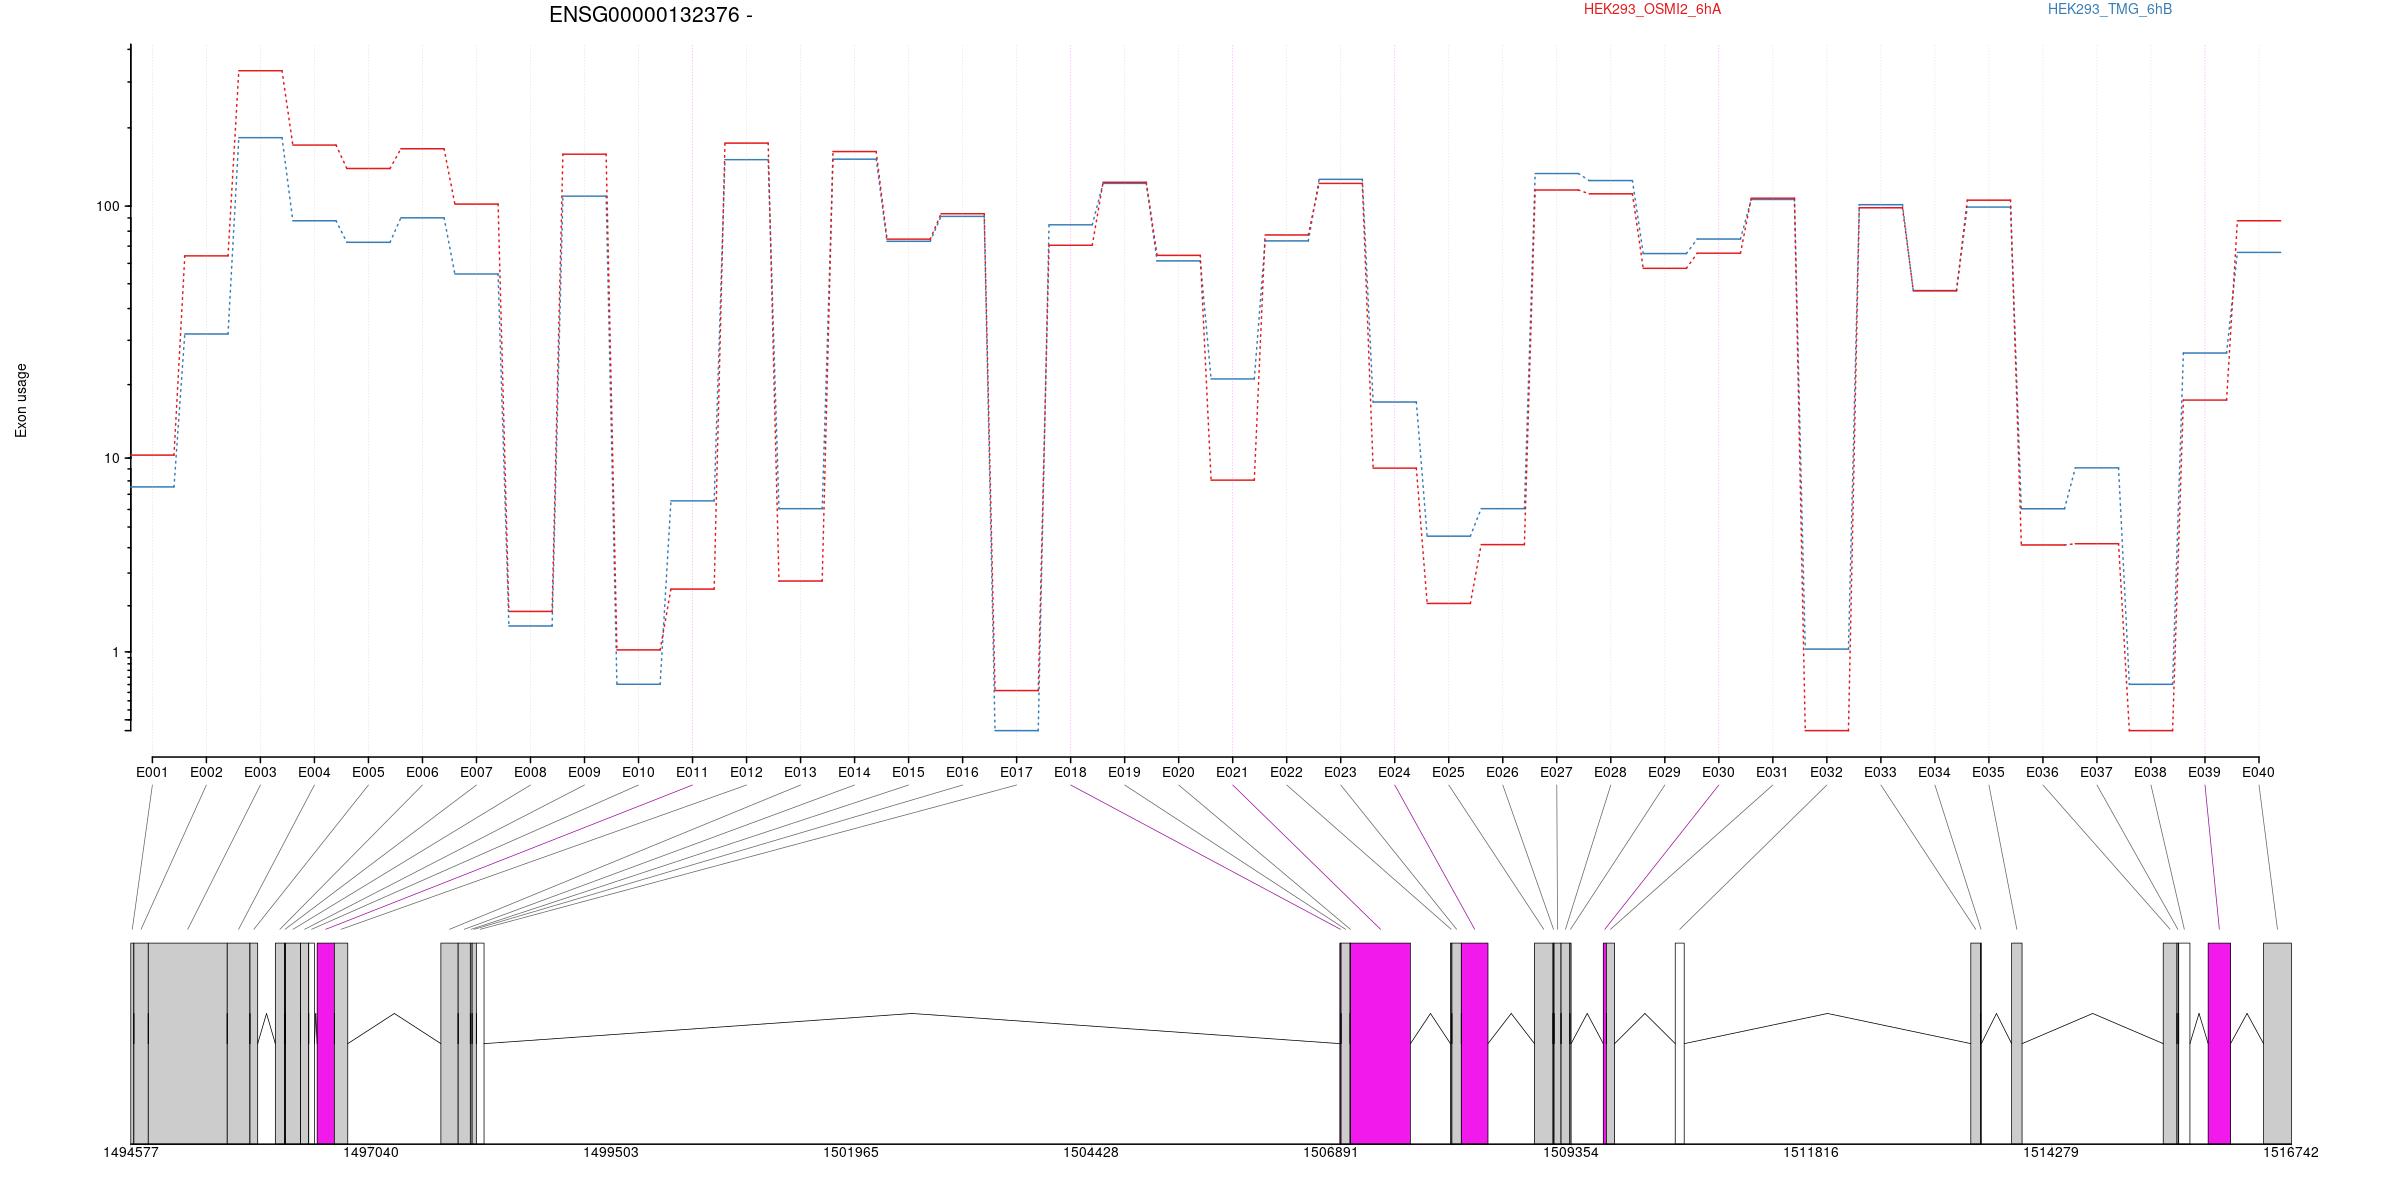
Task: Click the magenta exon block near 1497040 (E011)
Action: (326, 1043)
